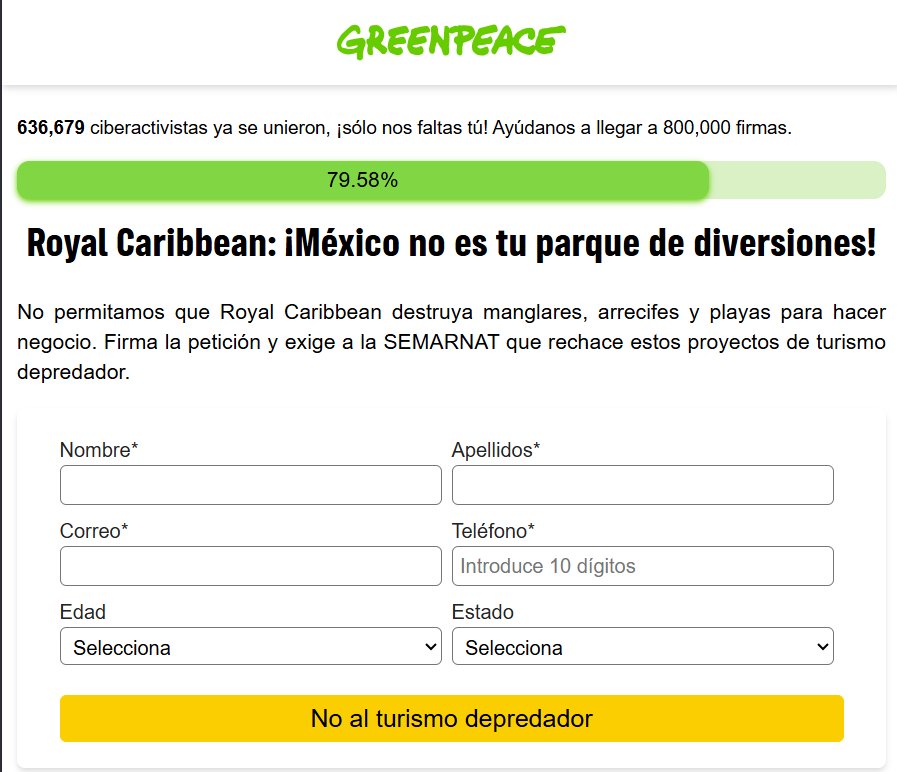Click the paragraph mentioning SEMARNAT

click(451, 342)
